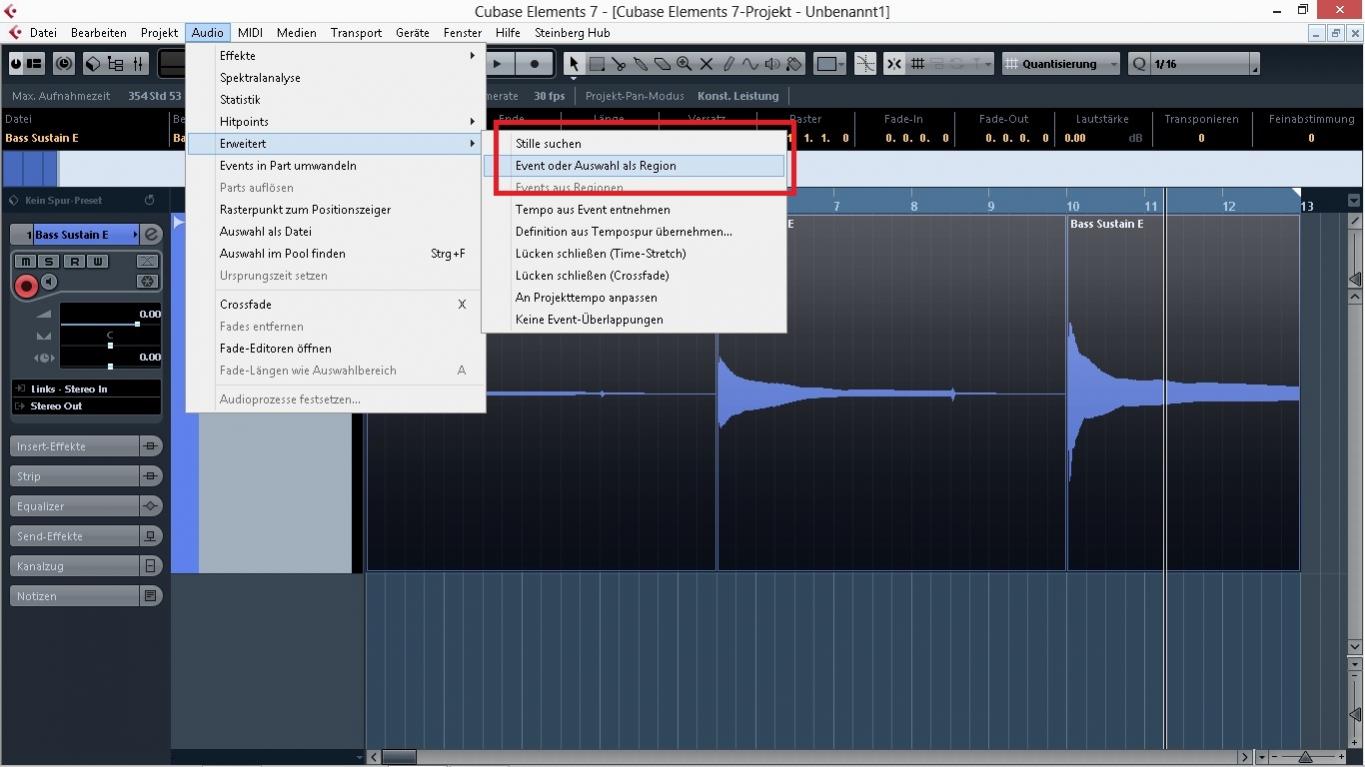This screenshot has width=1365, height=767.
Task: Expand the Notizen inspector section
Action: 74,596
